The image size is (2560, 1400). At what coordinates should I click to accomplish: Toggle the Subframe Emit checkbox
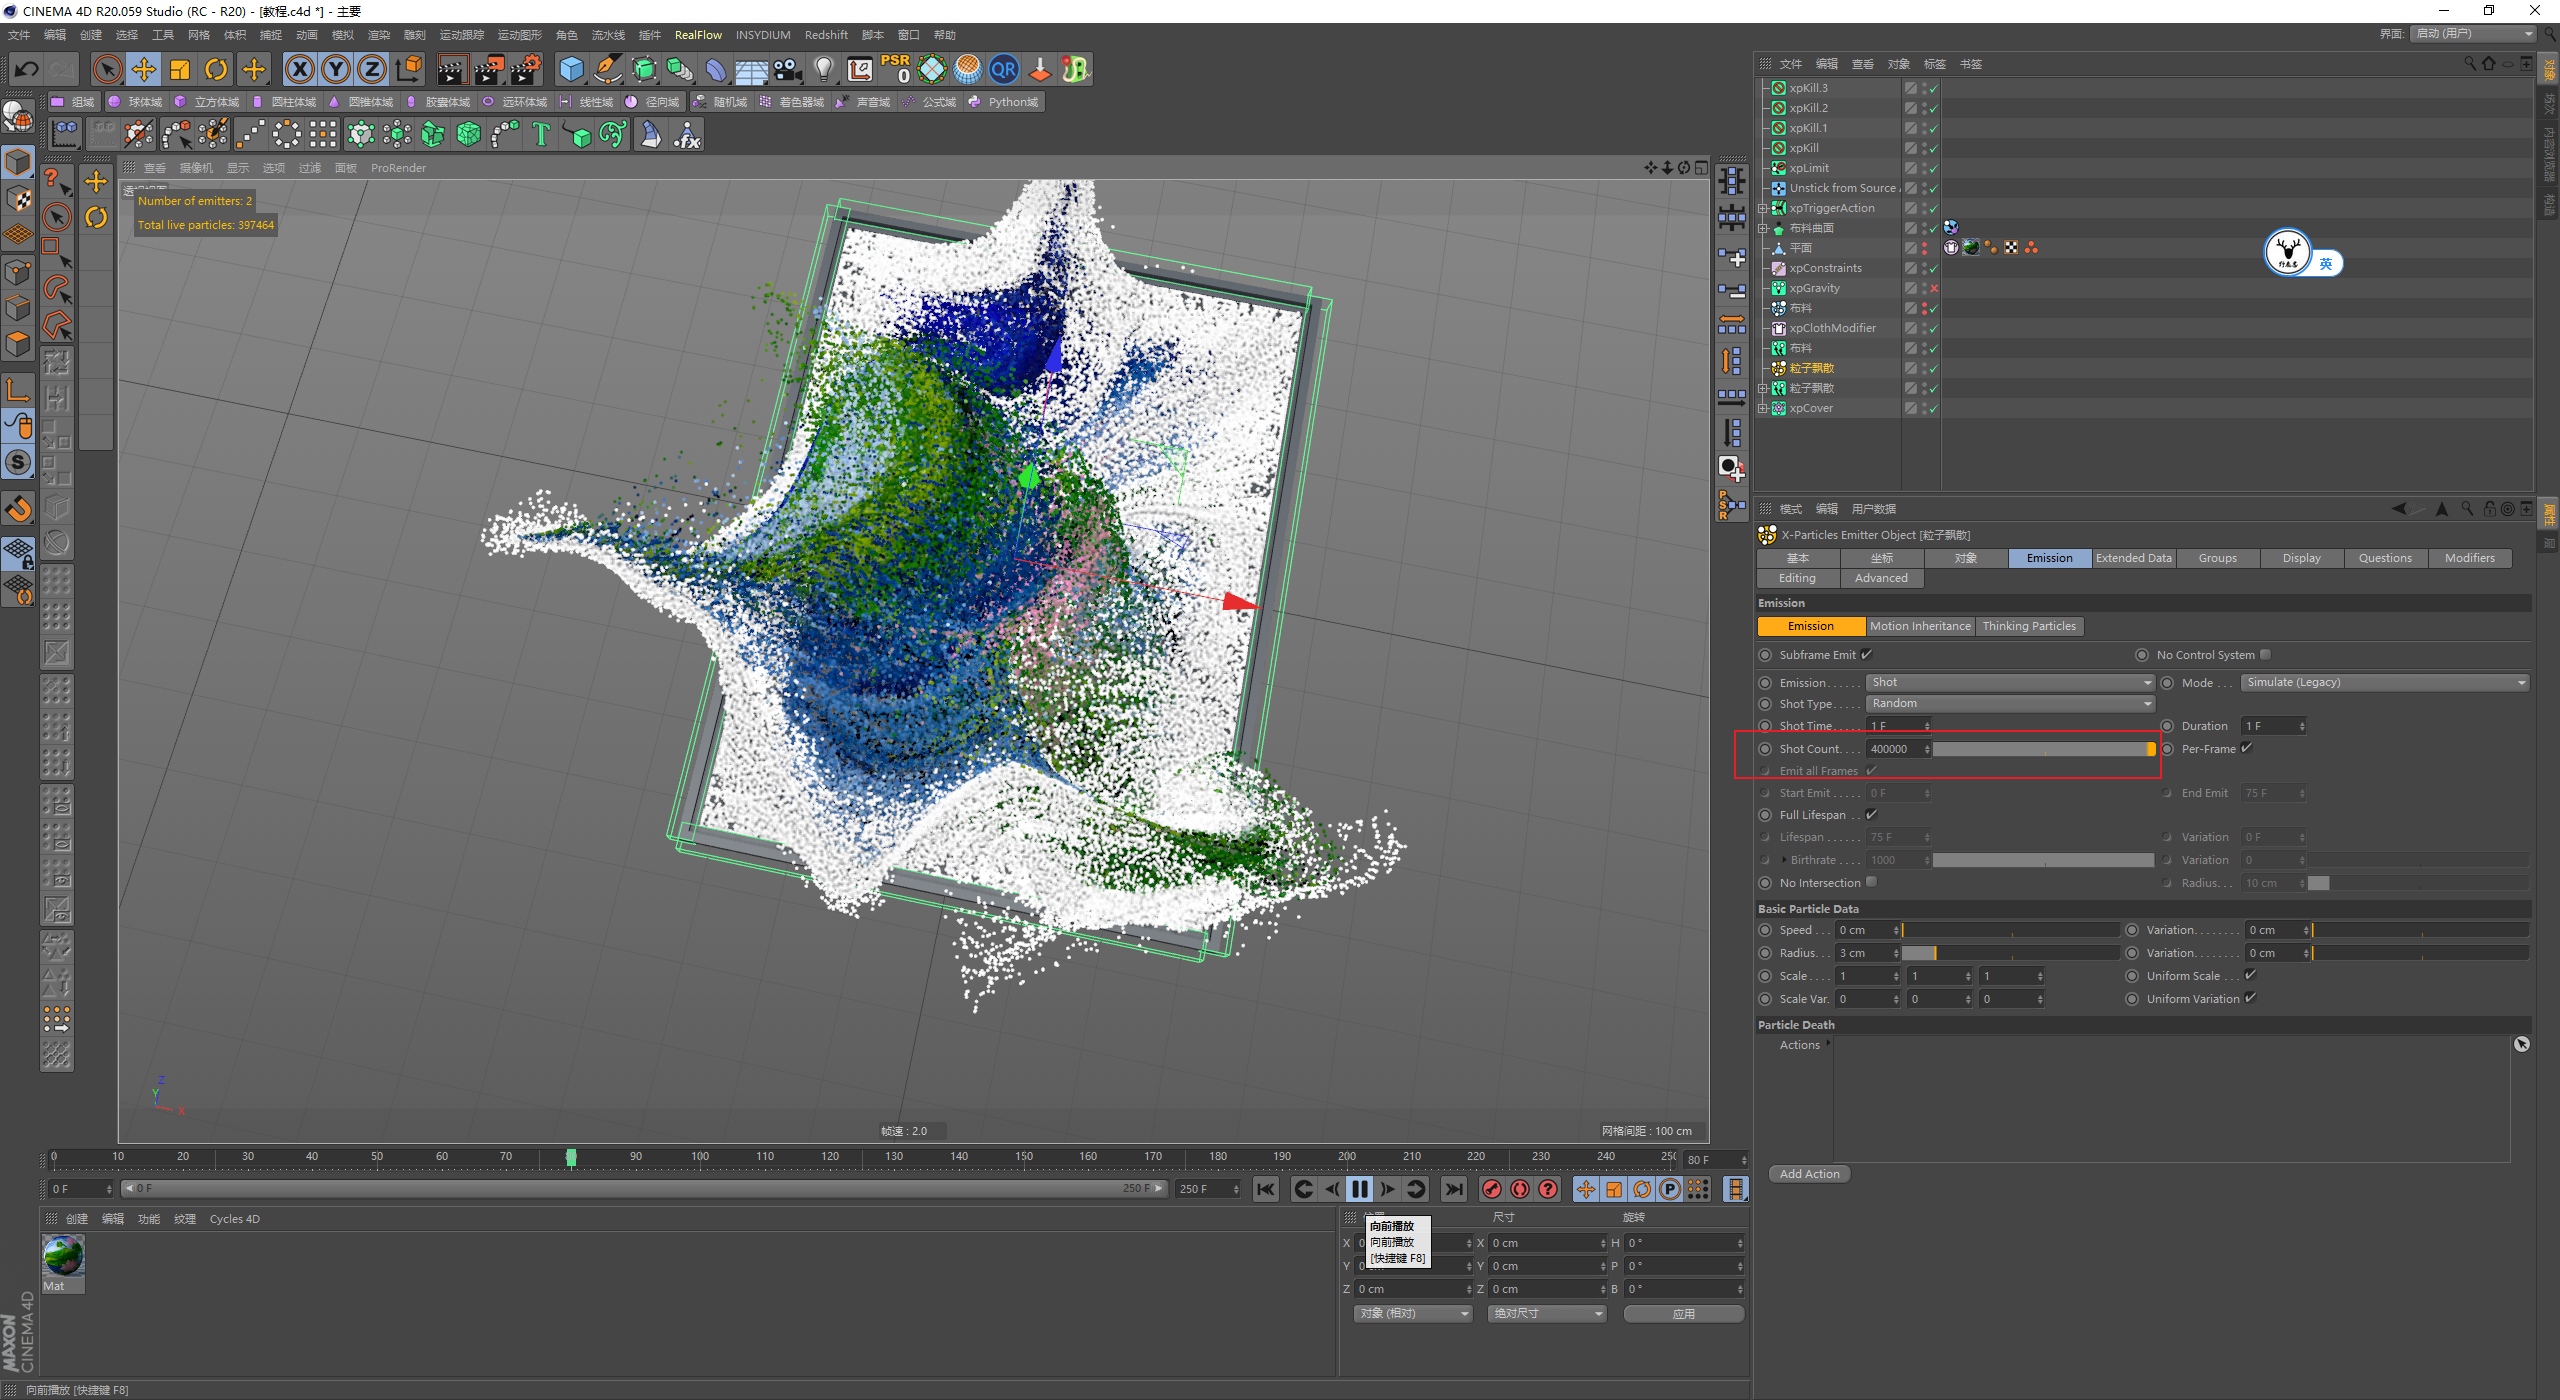(x=1866, y=655)
